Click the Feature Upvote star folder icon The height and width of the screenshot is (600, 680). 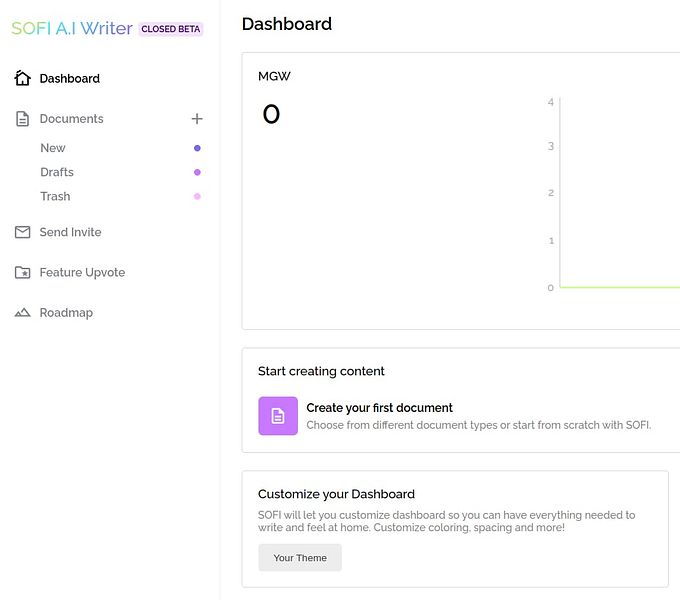(22, 272)
